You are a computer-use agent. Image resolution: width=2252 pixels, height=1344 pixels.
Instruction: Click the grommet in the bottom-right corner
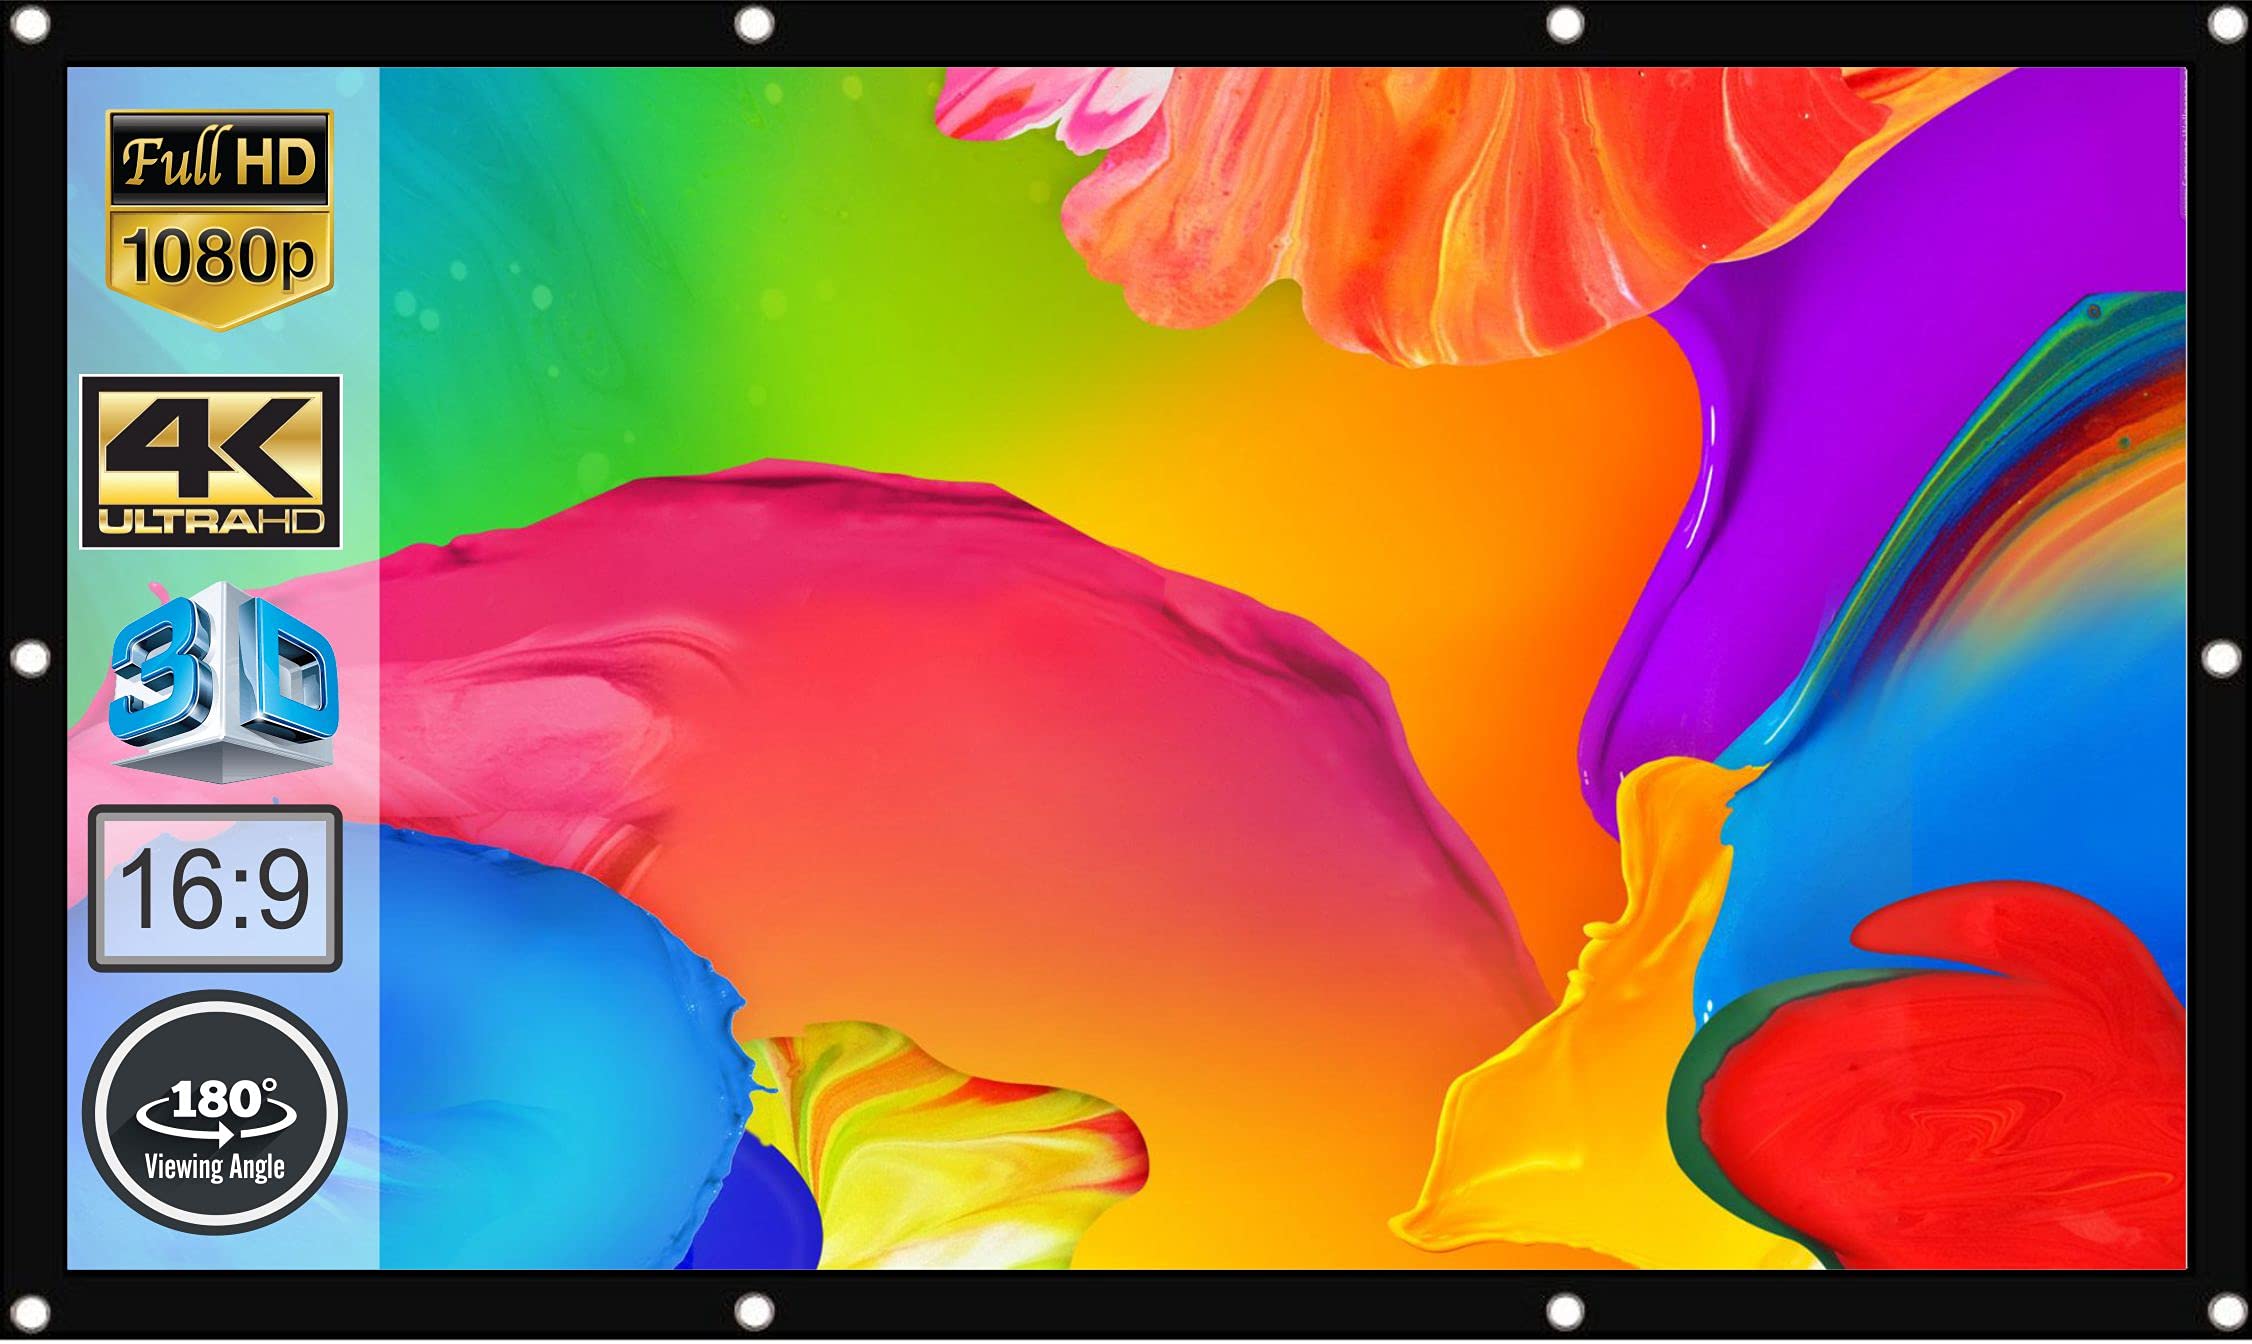click(x=2227, y=1312)
